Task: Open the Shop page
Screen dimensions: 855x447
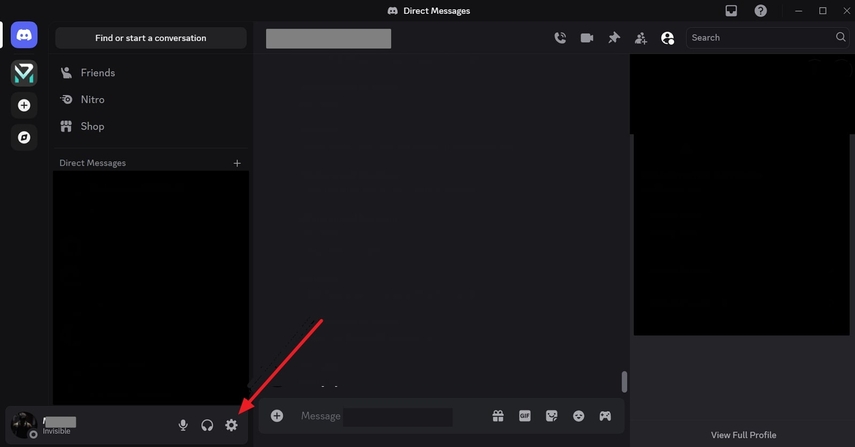Action: tap(150, 126)
